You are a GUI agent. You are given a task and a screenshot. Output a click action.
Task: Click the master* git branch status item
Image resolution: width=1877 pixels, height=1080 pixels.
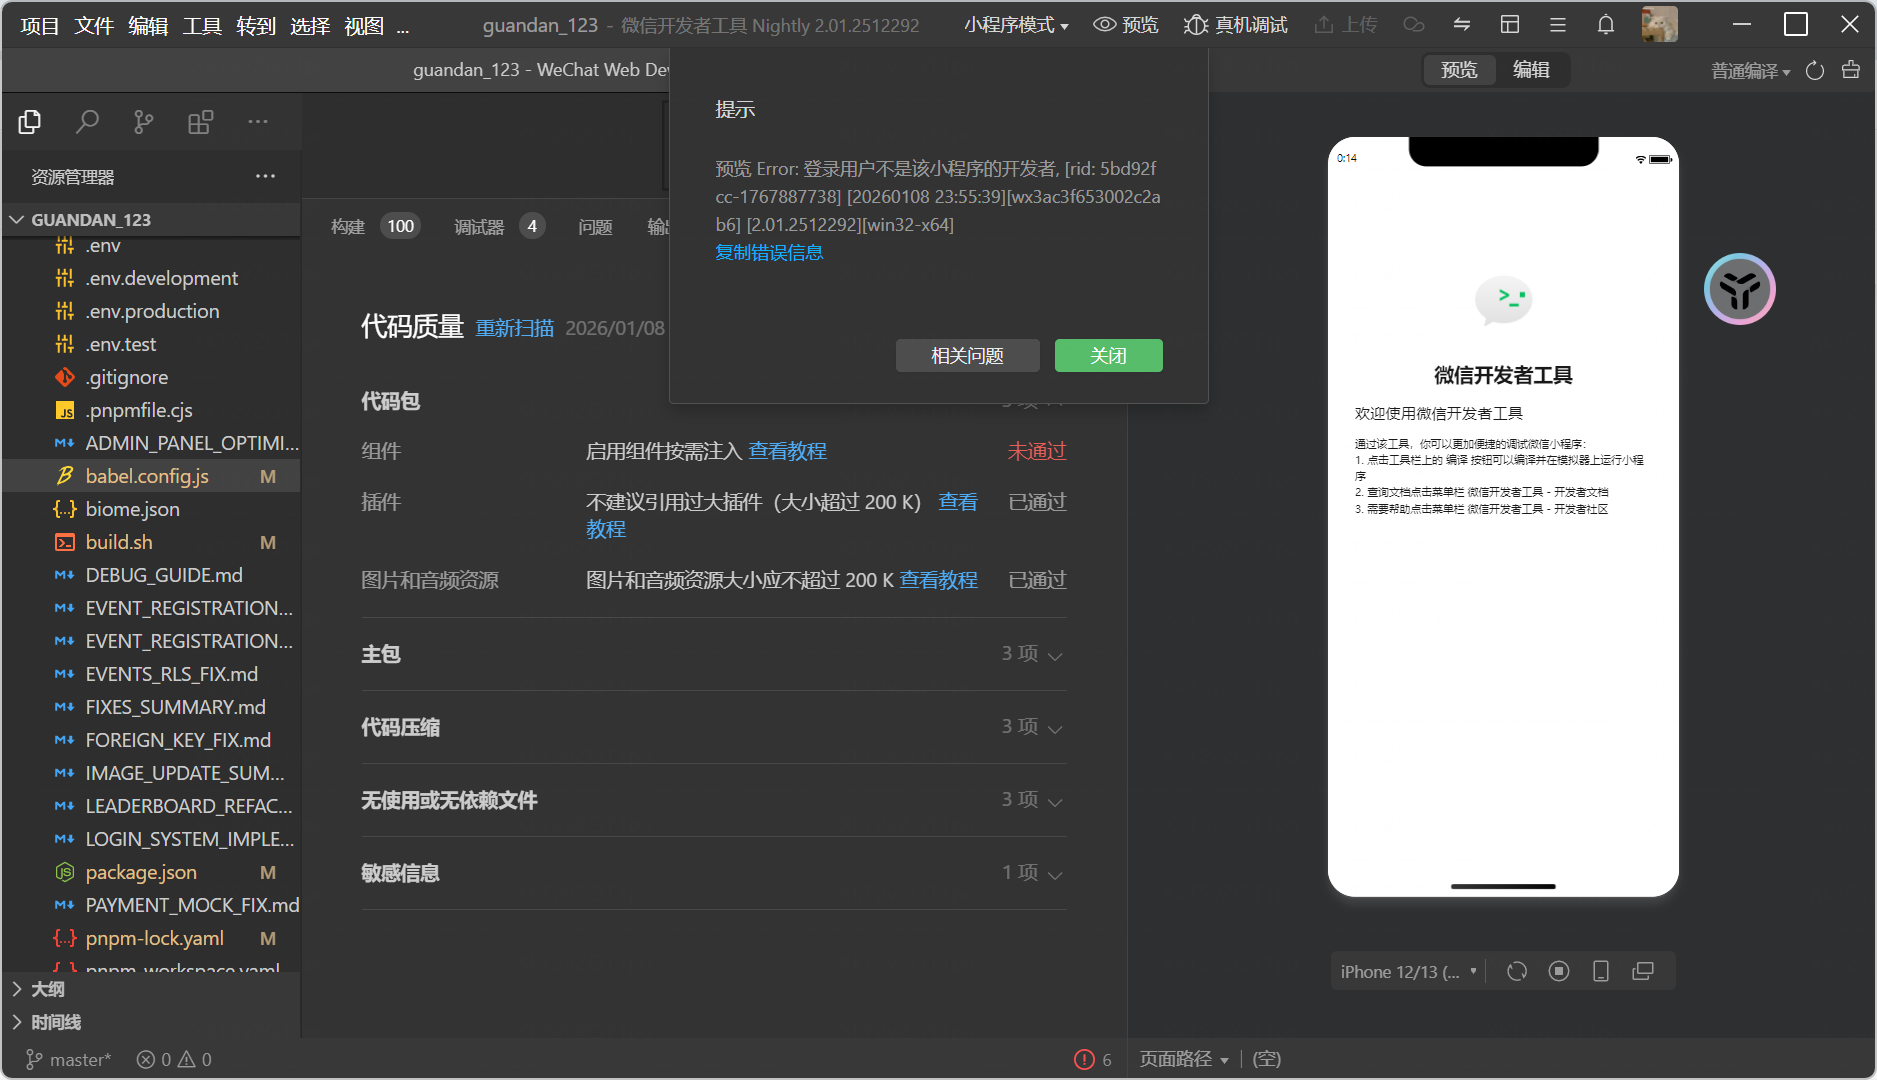(x=68, y=1060)
